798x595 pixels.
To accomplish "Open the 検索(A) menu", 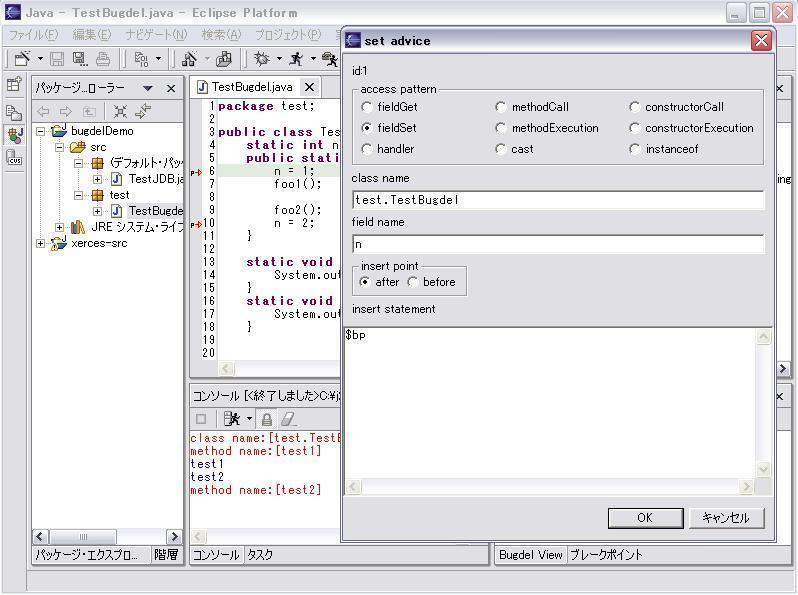I will [221, 35].
